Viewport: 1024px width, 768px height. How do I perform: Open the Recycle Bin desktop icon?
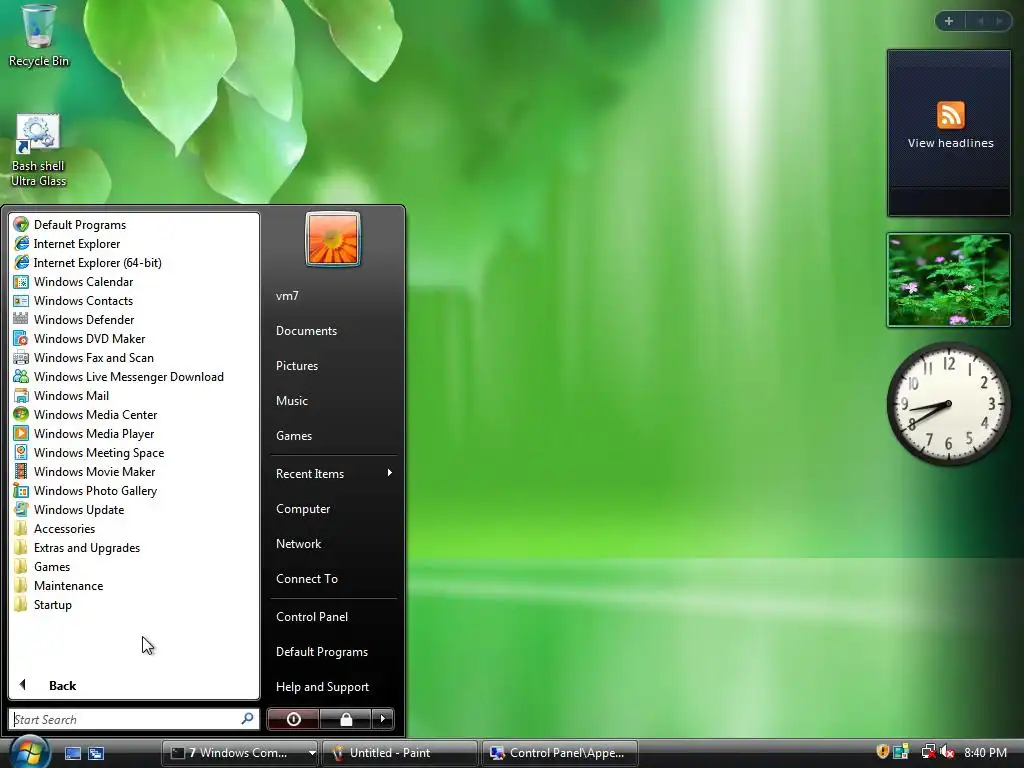(39, 36)
